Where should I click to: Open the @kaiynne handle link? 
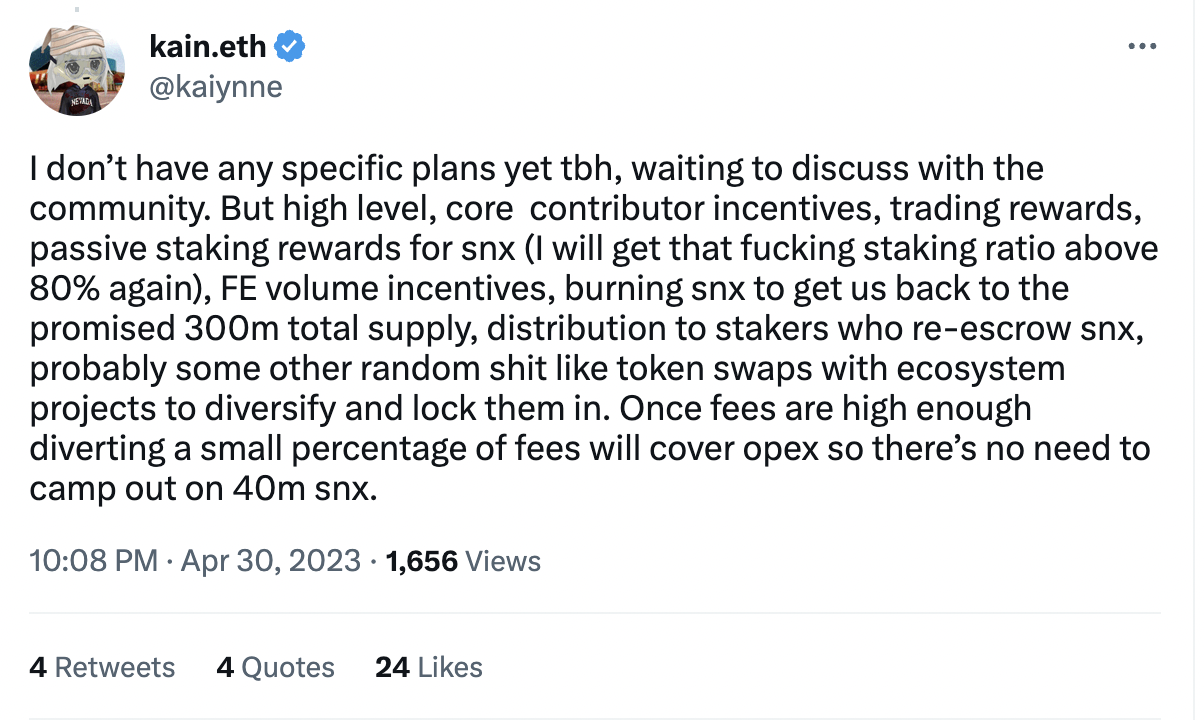click(215, 87)
